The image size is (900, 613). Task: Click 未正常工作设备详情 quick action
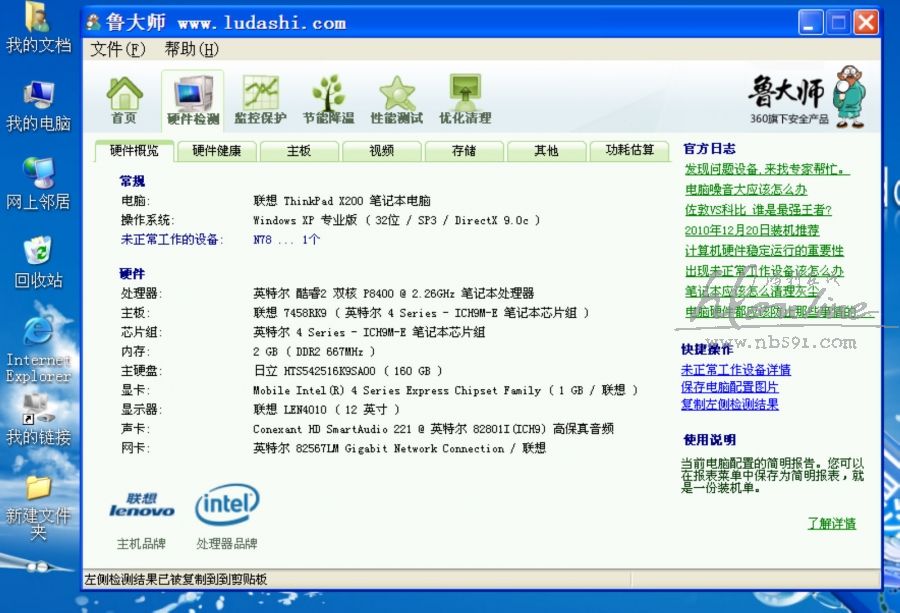(x=735, y=370)
